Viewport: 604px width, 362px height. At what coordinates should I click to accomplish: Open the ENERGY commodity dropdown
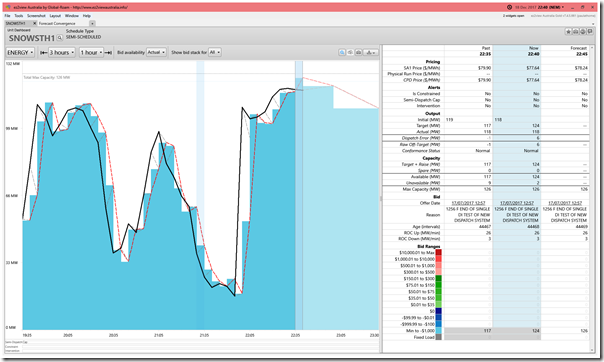[x=20, y=52]
